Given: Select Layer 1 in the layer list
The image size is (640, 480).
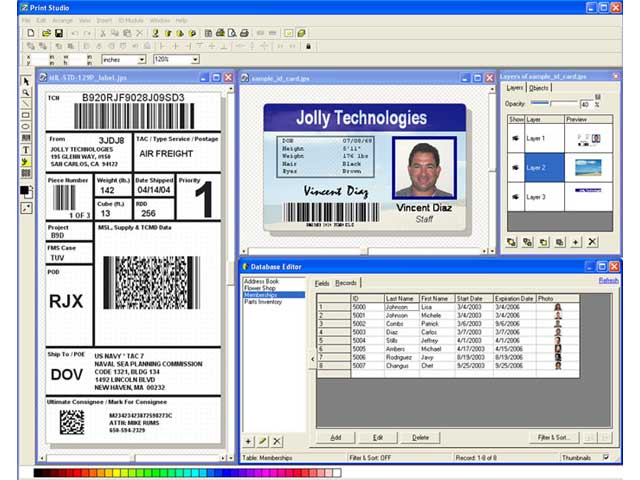Looking at the screenshot, I should [x=544, y=138].
